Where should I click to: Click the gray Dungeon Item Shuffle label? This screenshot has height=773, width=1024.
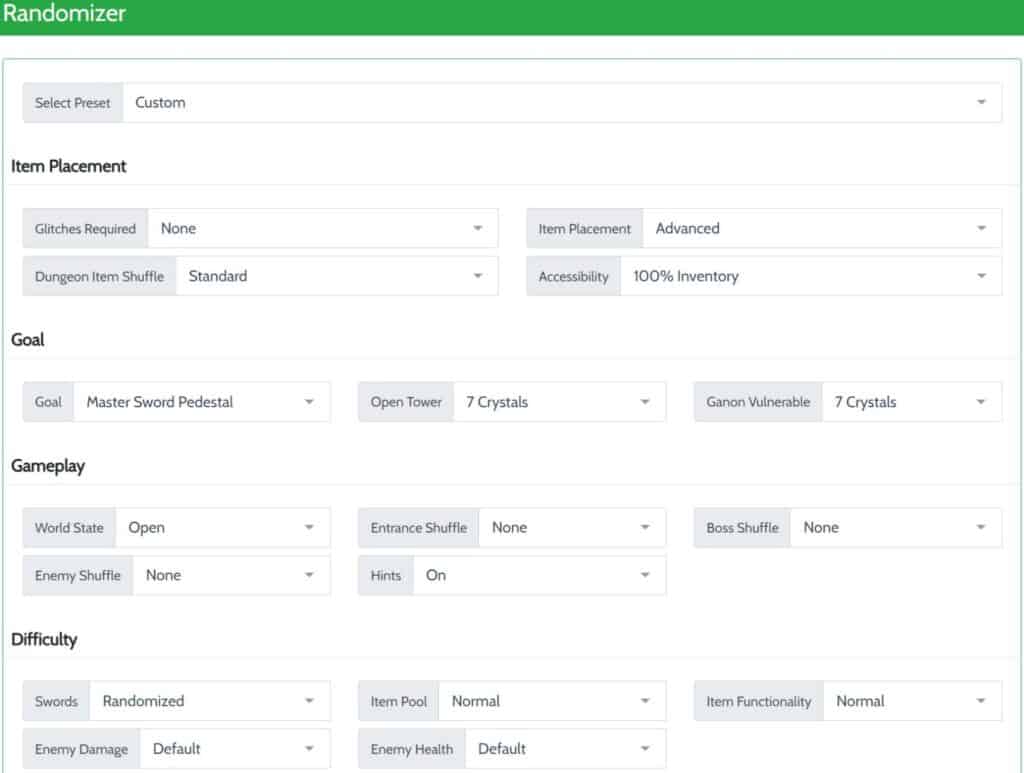[x=99, y=276]
